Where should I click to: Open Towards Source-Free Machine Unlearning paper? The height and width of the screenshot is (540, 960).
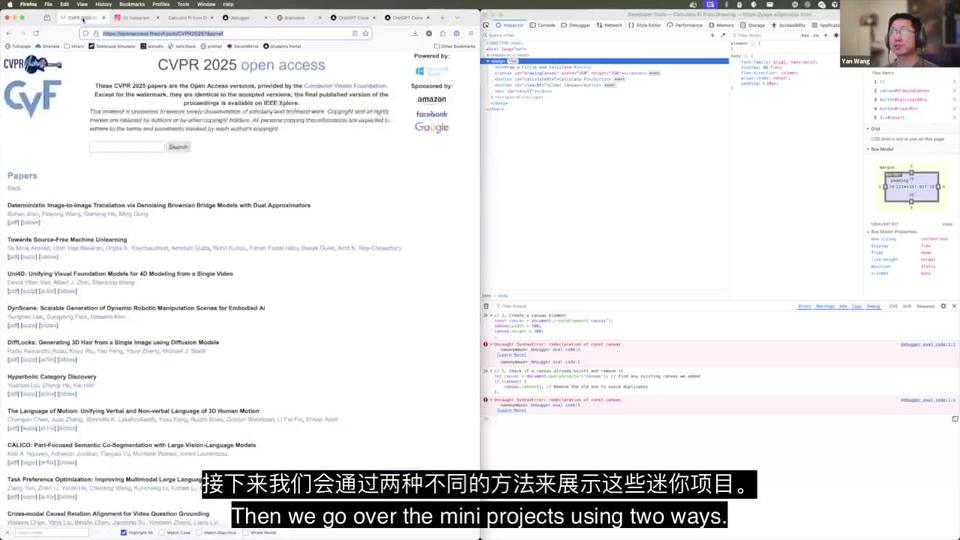pos(67,239)
